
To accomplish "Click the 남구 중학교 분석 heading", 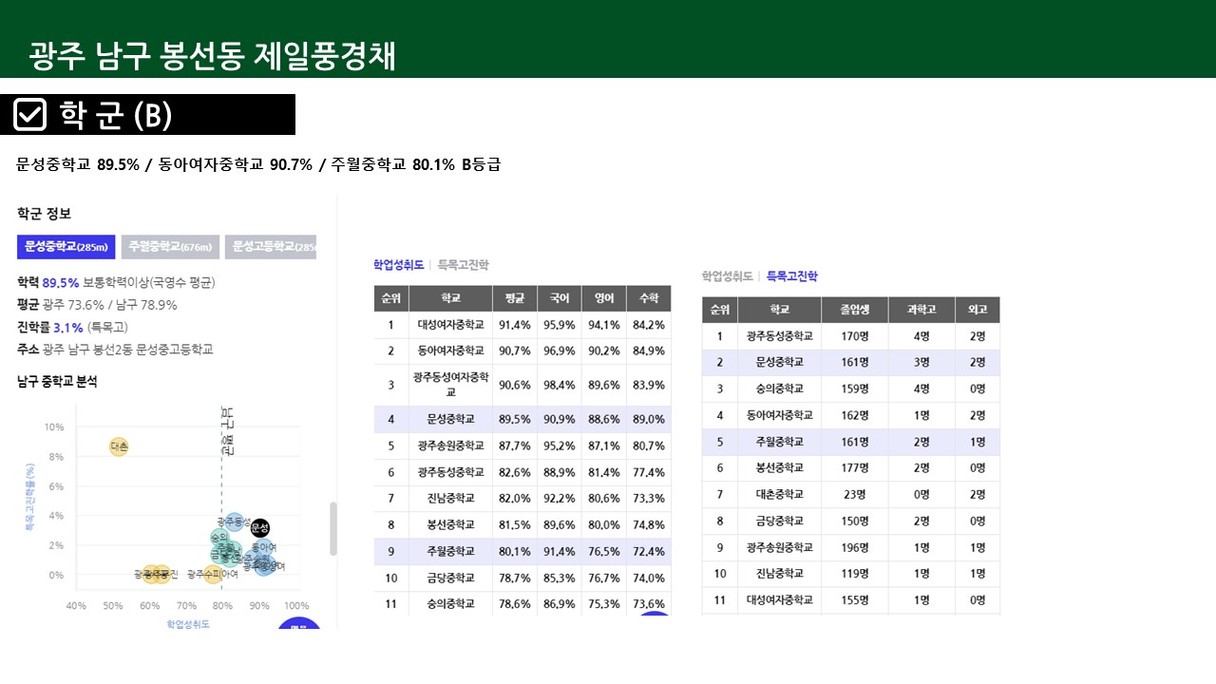I will [57, 381].
